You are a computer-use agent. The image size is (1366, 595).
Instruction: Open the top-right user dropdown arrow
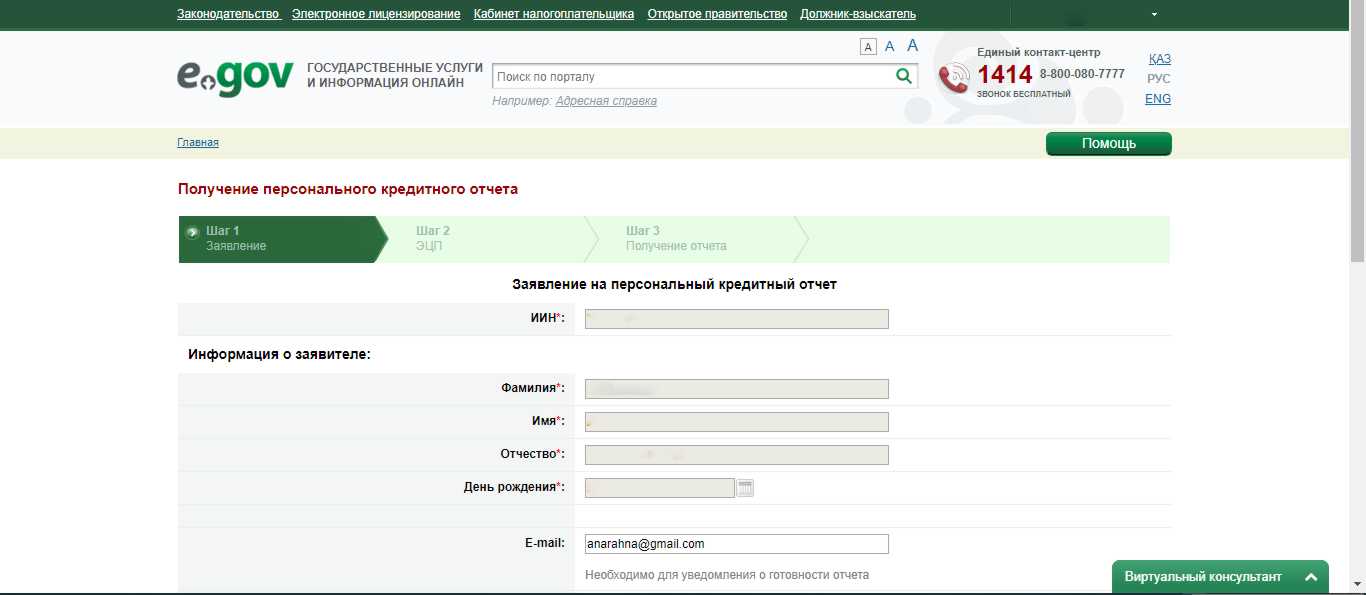pyautogui.click(x=1154, y=15)
